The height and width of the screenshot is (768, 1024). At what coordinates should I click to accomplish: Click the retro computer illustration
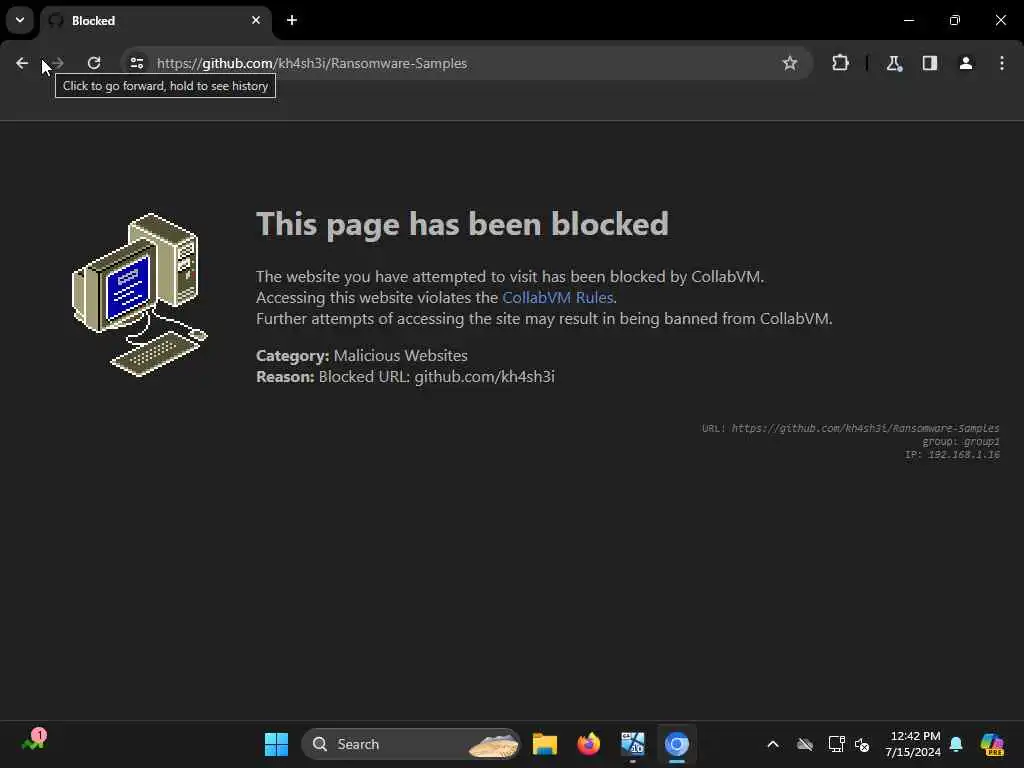click(139, 295)
